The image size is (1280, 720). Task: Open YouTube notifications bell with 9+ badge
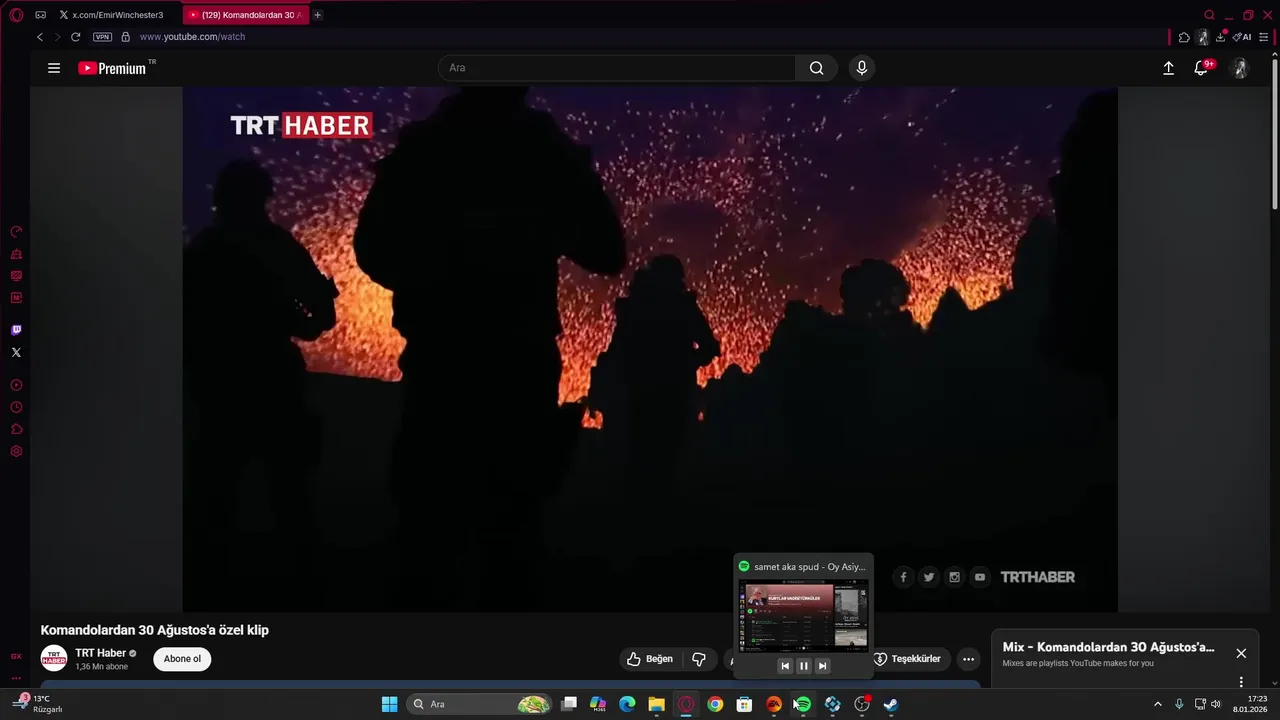click(x=1203, y=67)
